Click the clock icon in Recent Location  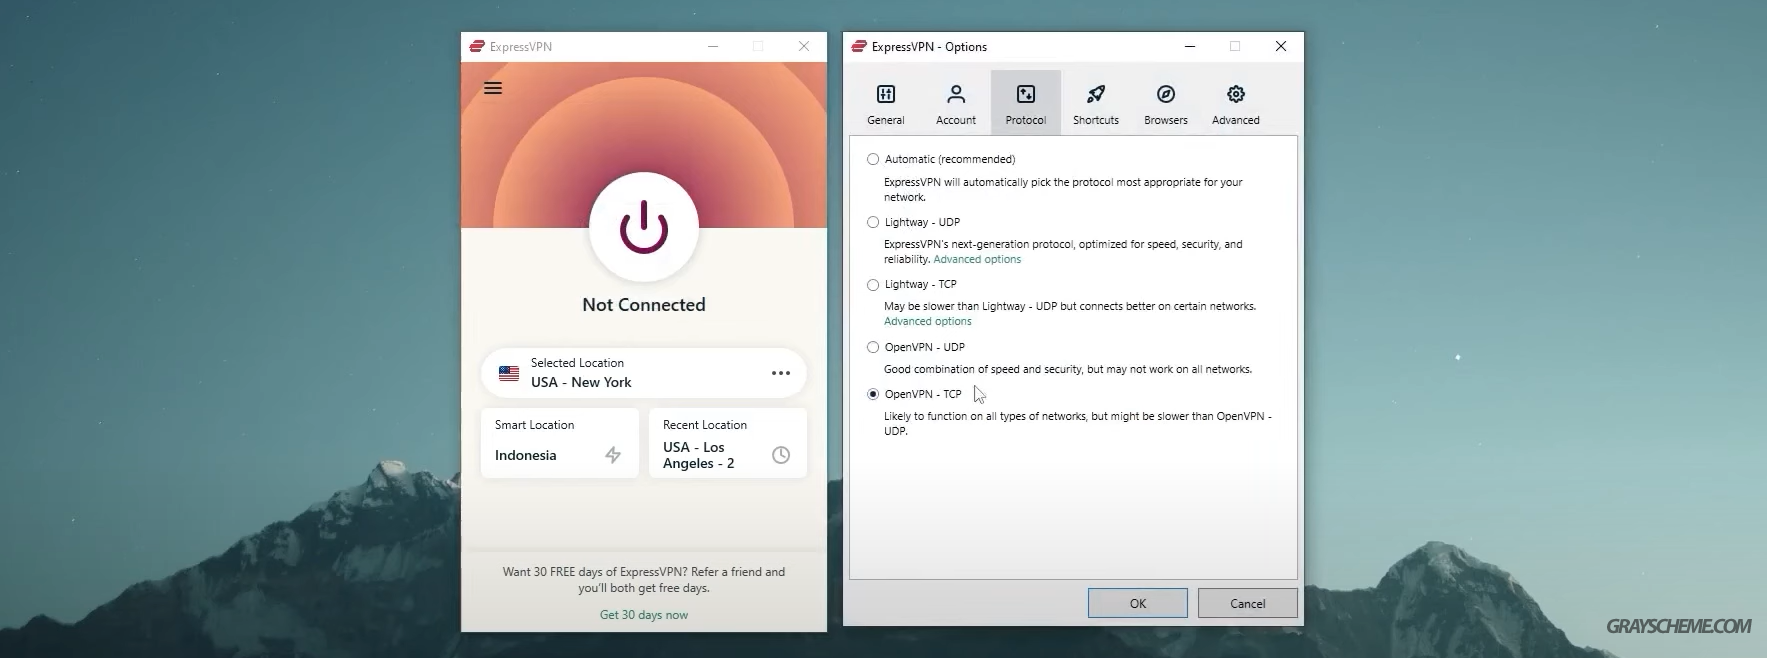781,455
